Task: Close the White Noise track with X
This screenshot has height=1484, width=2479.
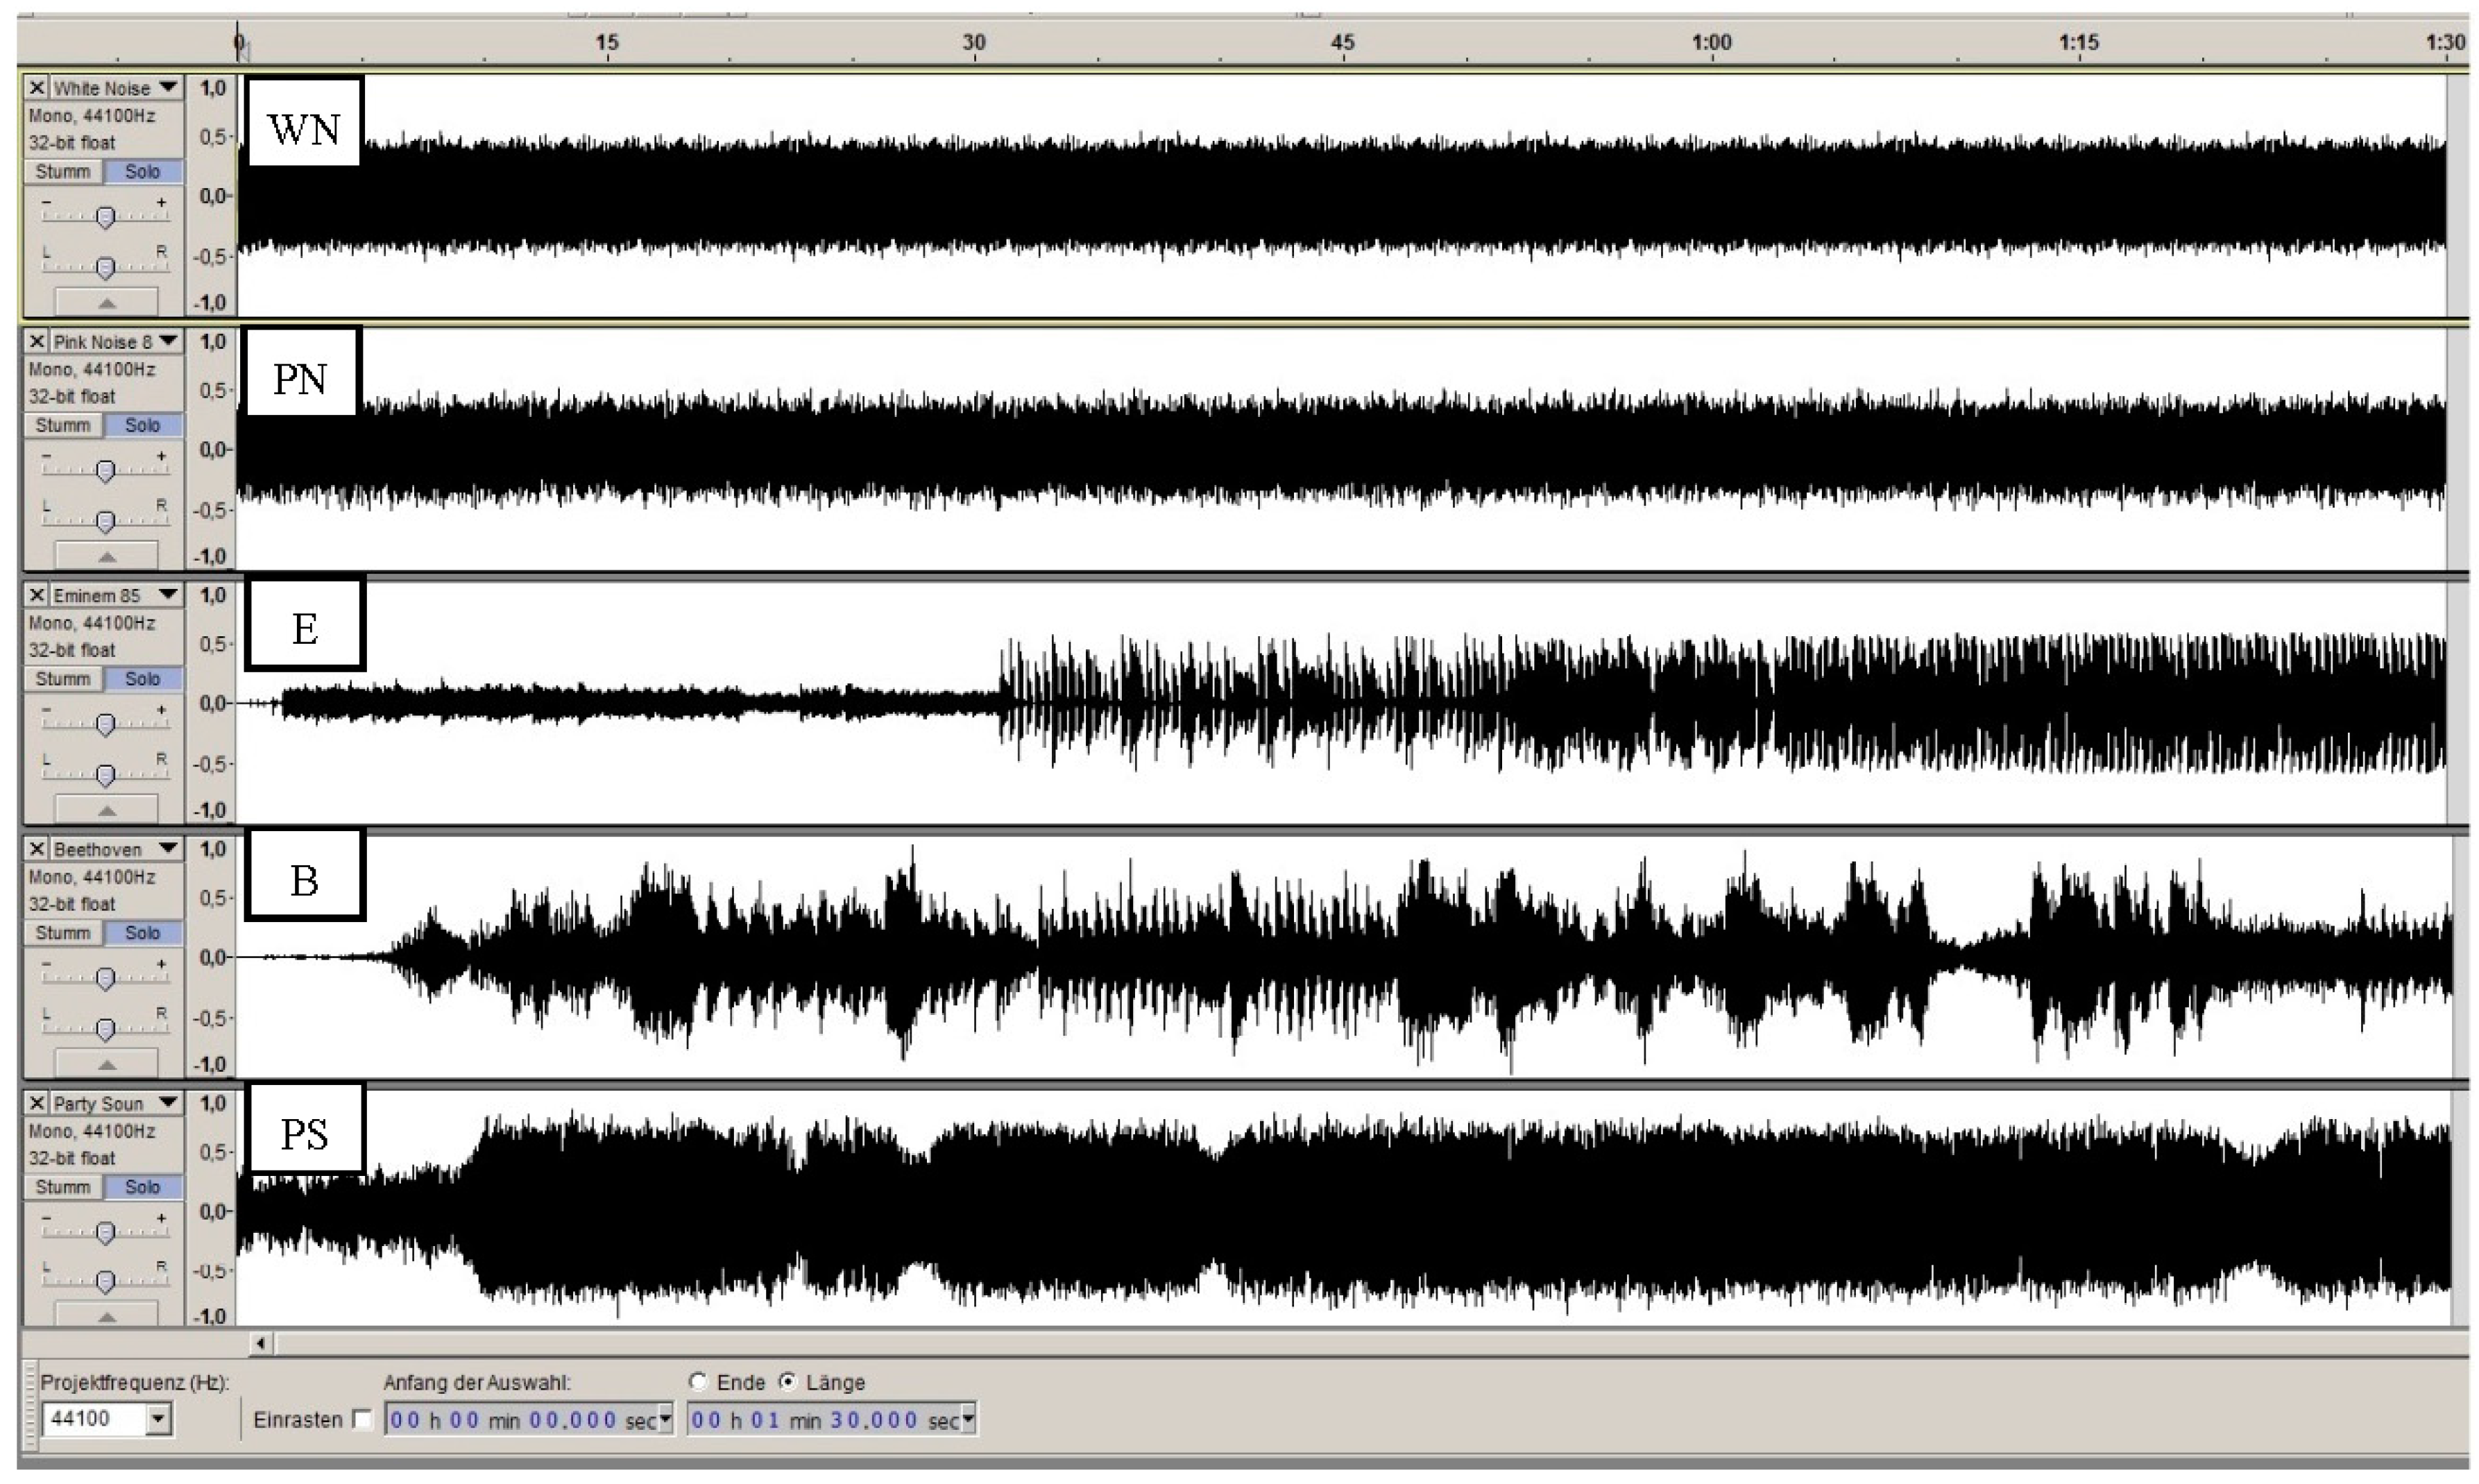Action: click(37, 88)
